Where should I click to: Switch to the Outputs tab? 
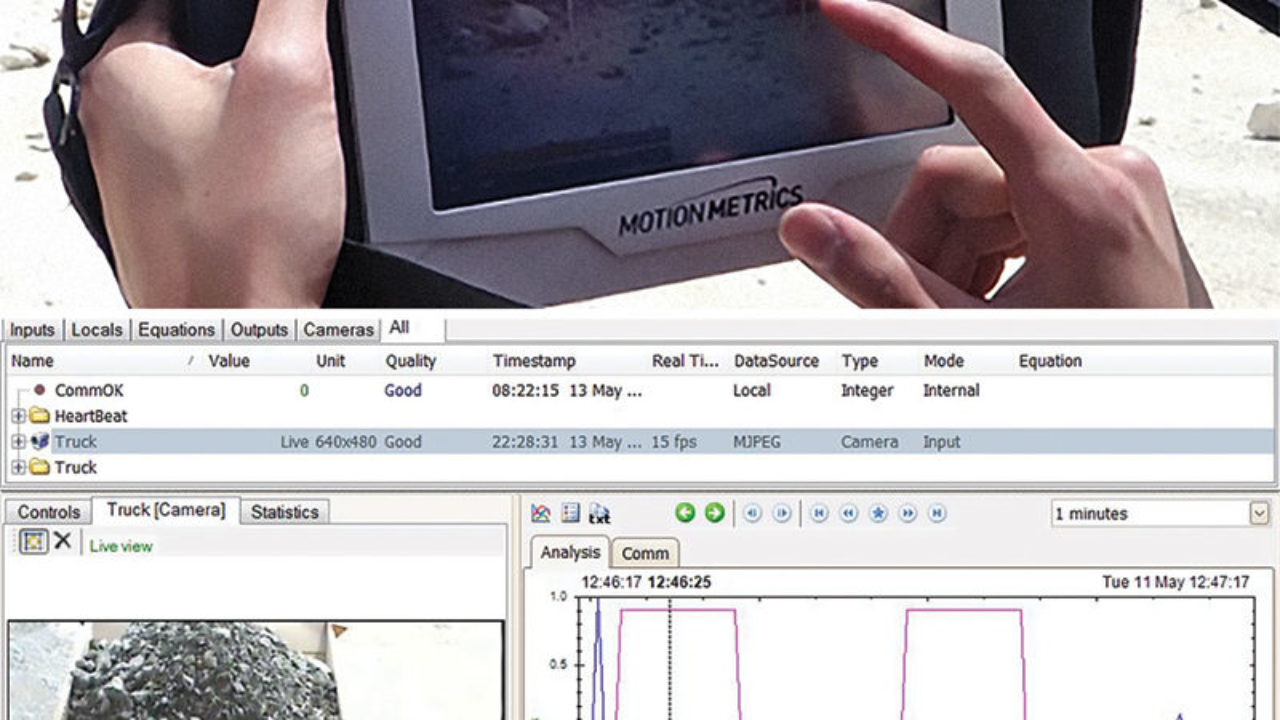coord(259,329)
